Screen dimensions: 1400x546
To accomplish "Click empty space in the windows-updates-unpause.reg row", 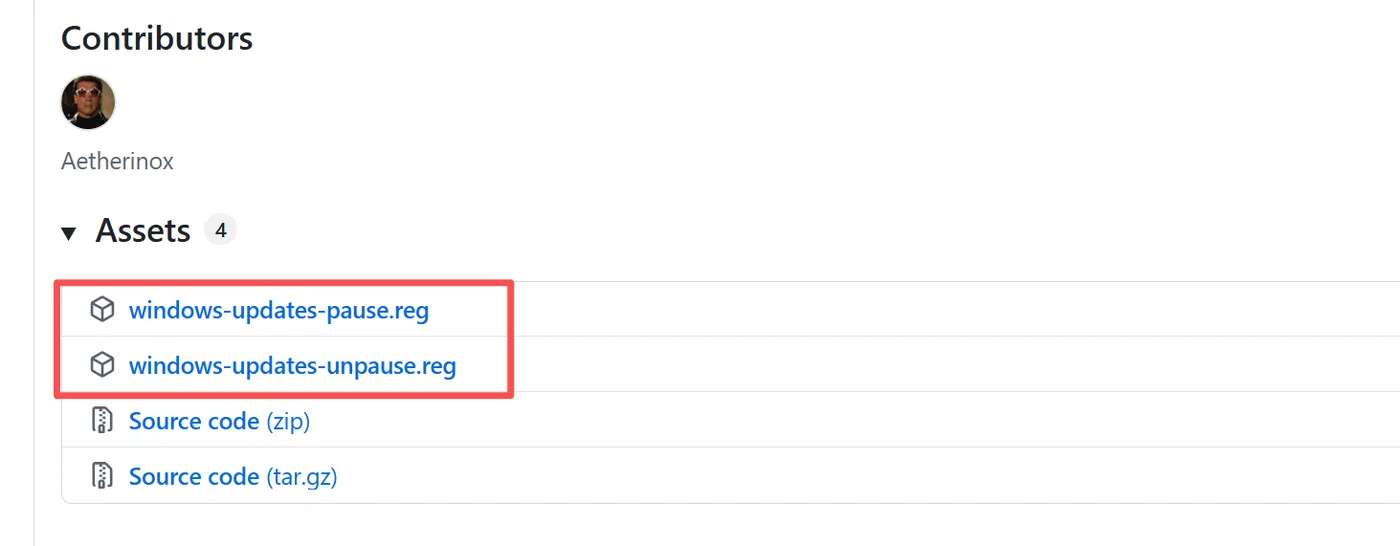I will pos(900,366).
